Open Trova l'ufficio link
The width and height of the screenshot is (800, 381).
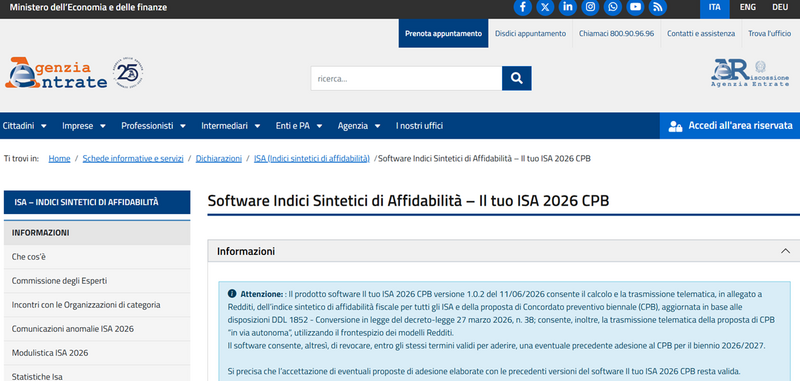click(769, 34)
